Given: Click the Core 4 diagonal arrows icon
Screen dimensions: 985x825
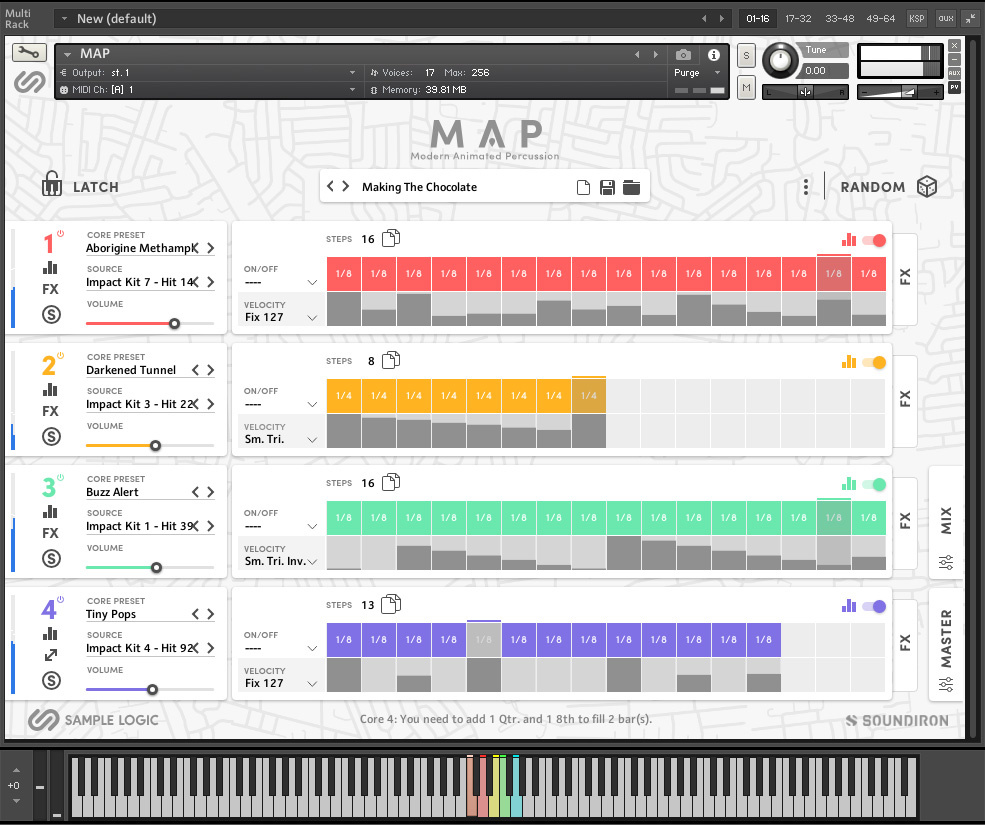Looking at the screenshot, I should click(x=51, y=655).
